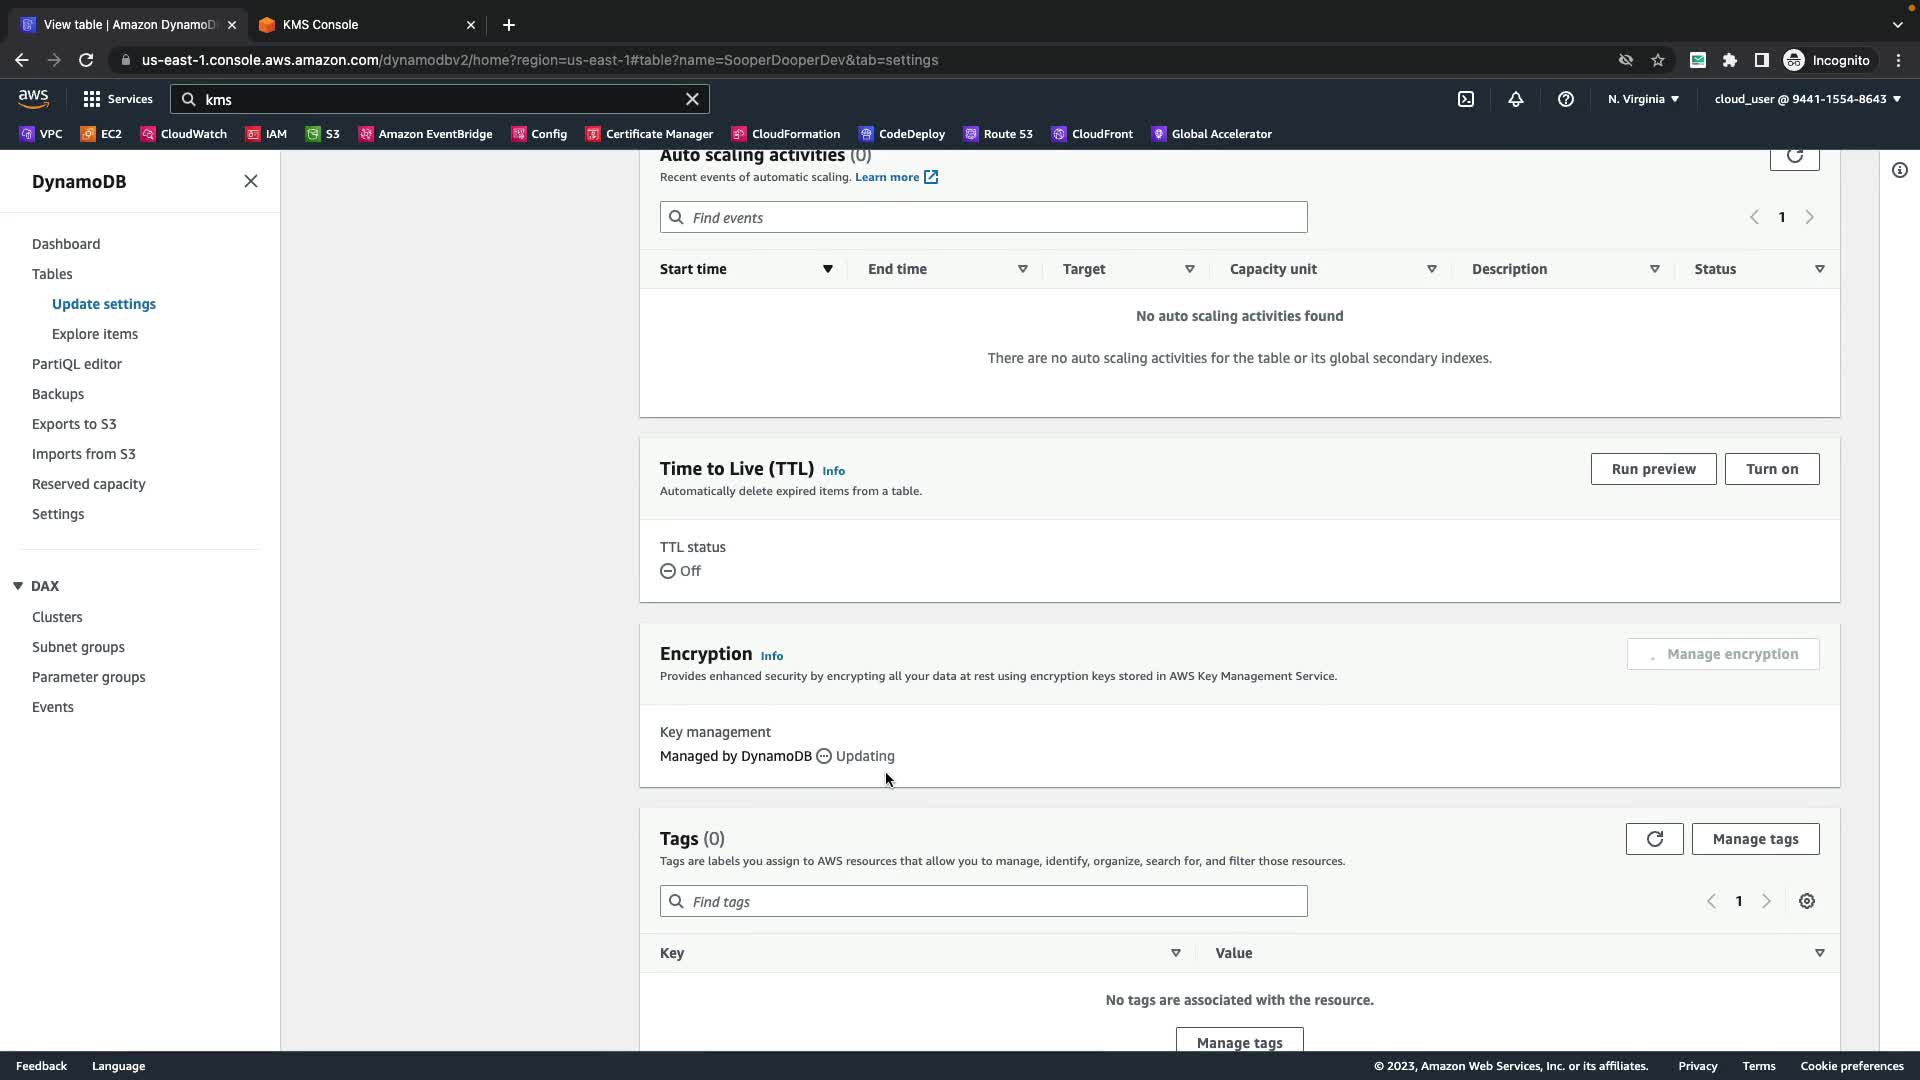Open Explore items in sidebar

point(95,334)
